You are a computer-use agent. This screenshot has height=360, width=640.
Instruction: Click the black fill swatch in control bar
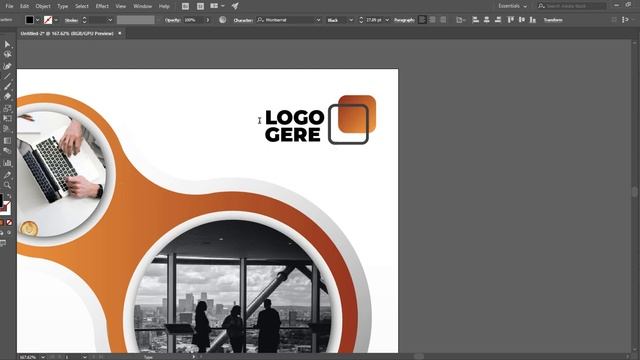(29, 20)
